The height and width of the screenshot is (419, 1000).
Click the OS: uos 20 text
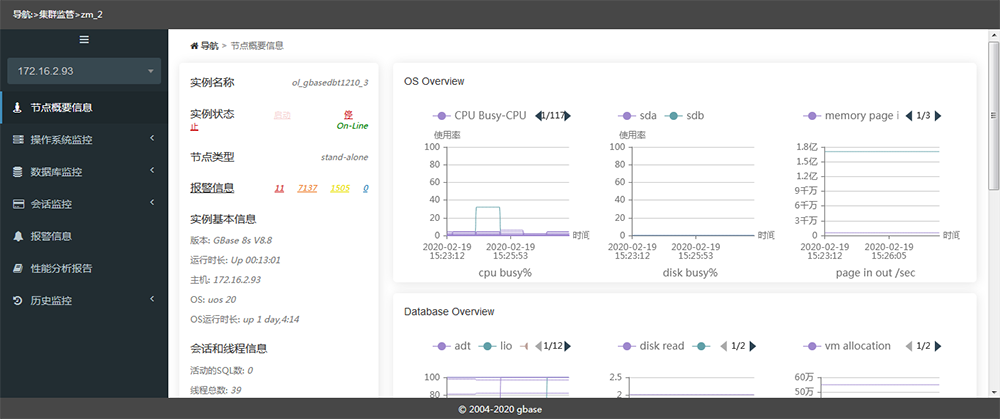(213, 299)
